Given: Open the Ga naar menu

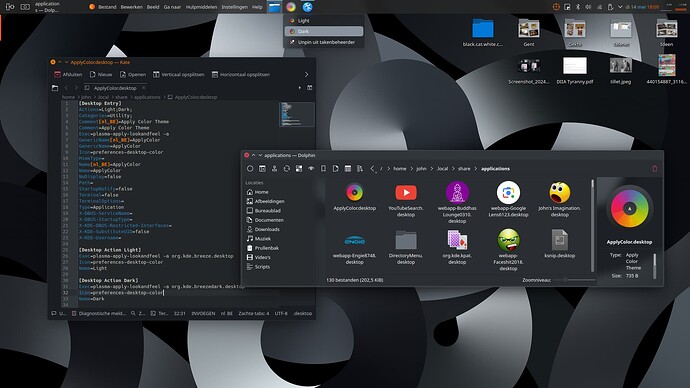Looking at the screenshot, I should click(x=172, y=7).
